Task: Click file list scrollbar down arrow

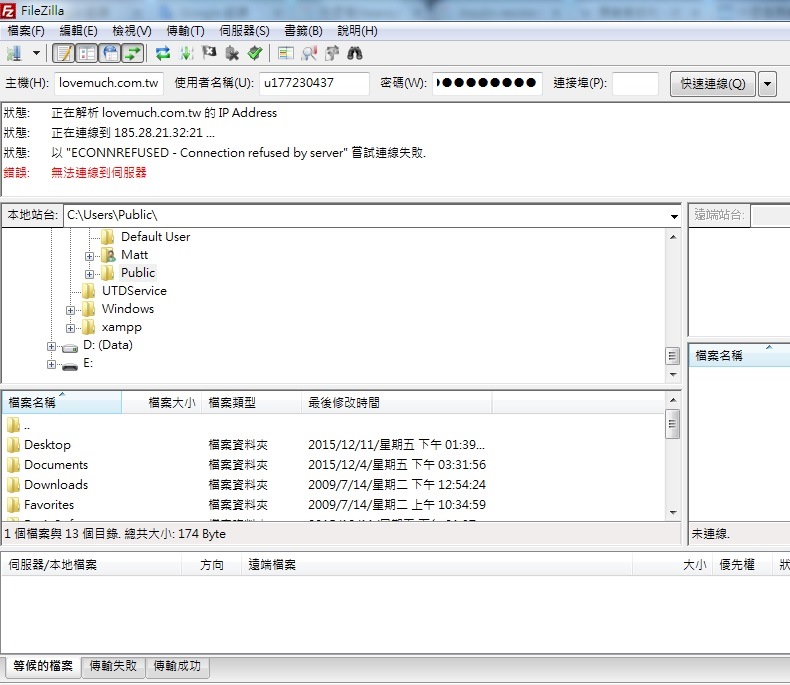Action: point(674,513)
